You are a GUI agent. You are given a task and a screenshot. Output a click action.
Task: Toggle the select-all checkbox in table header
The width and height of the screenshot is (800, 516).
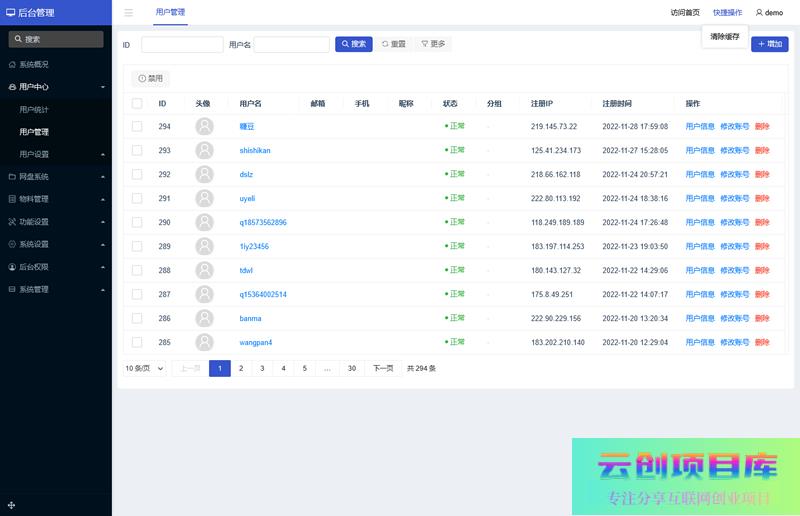pos(137,103)
